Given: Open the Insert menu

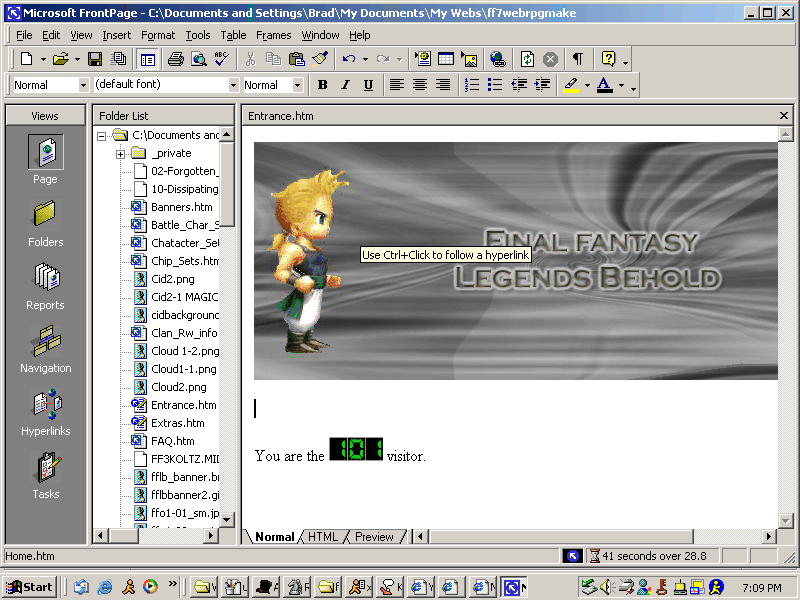Looking at the screenshot, I should coord(116,35).
